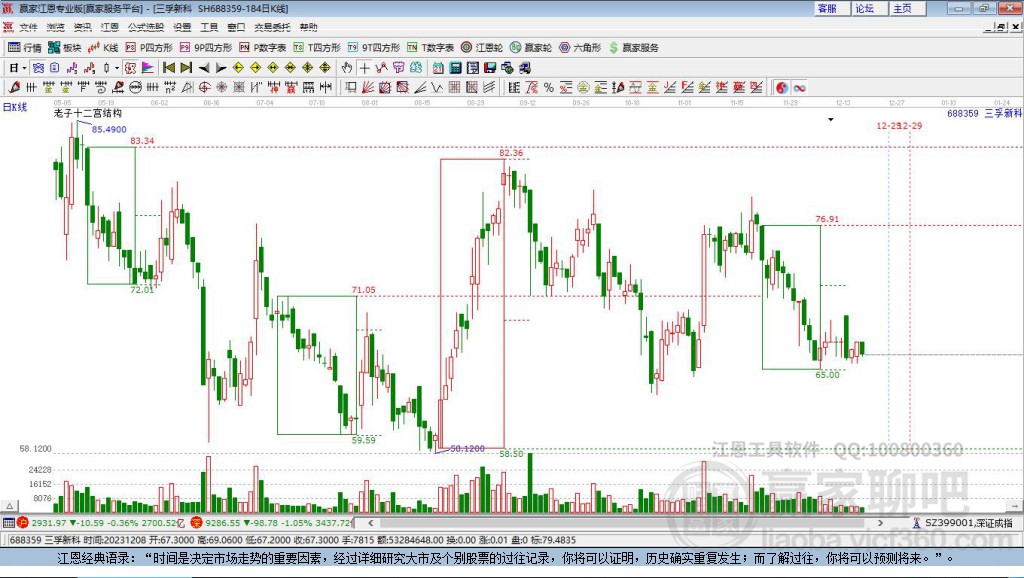Click the 85.4900 high price label

coord(109,129)
